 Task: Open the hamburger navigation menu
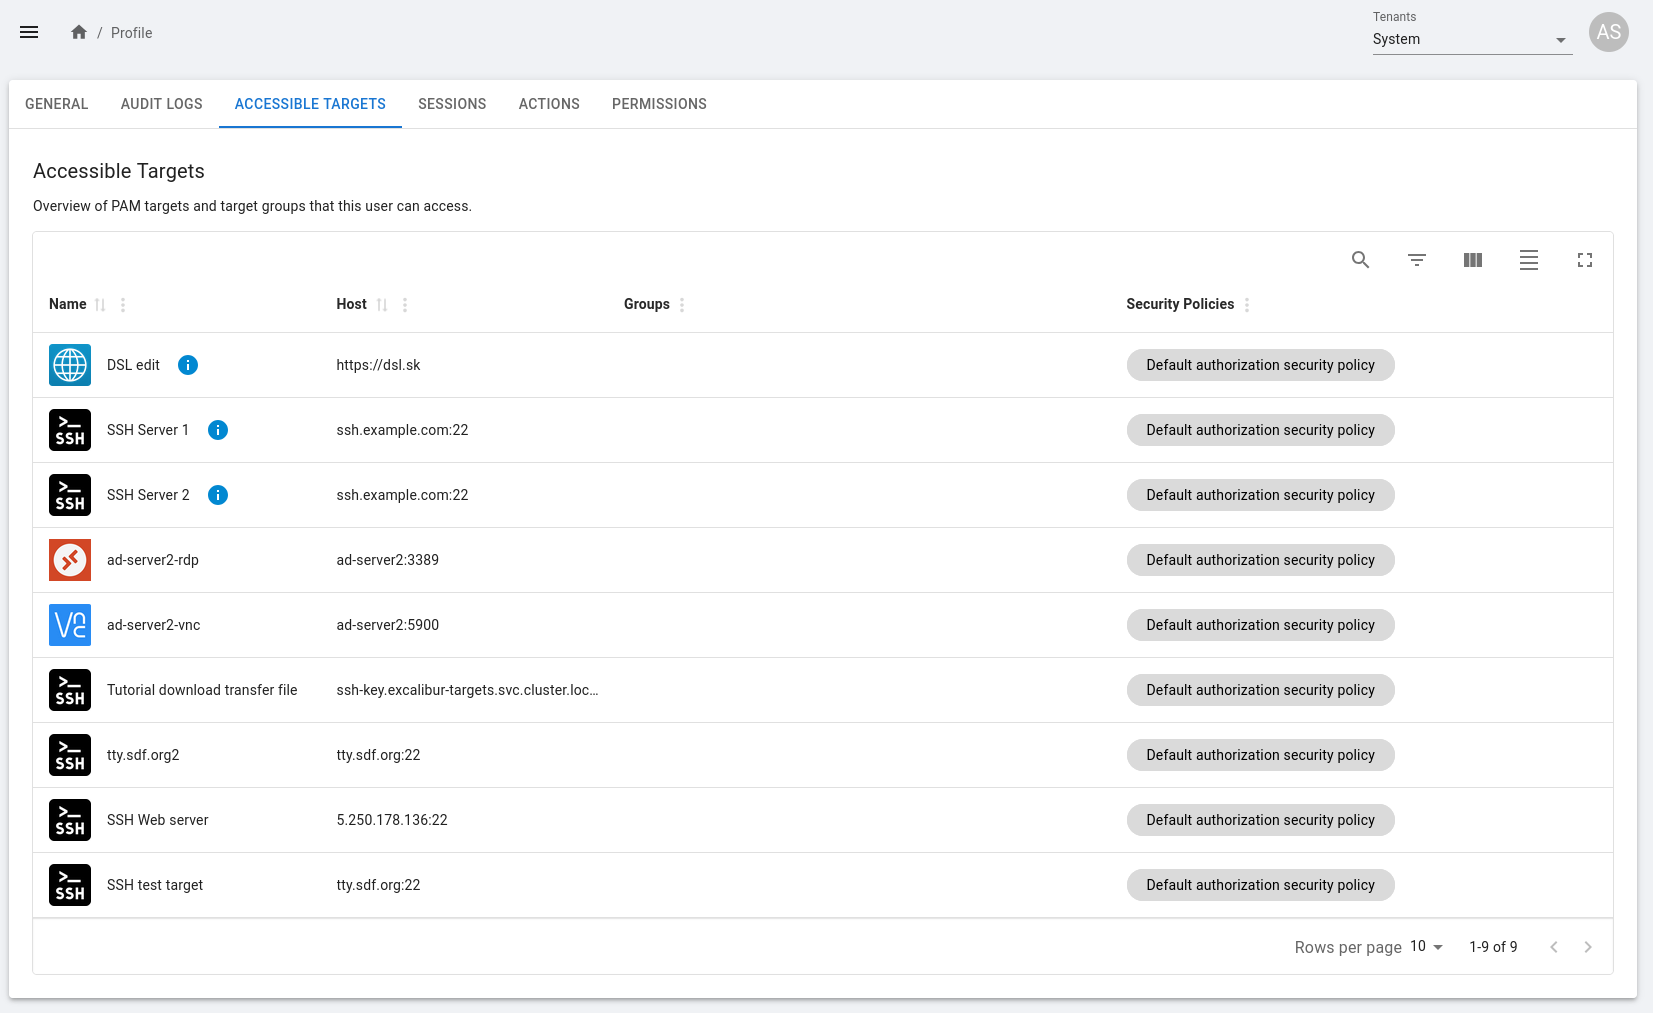[29, 32]
